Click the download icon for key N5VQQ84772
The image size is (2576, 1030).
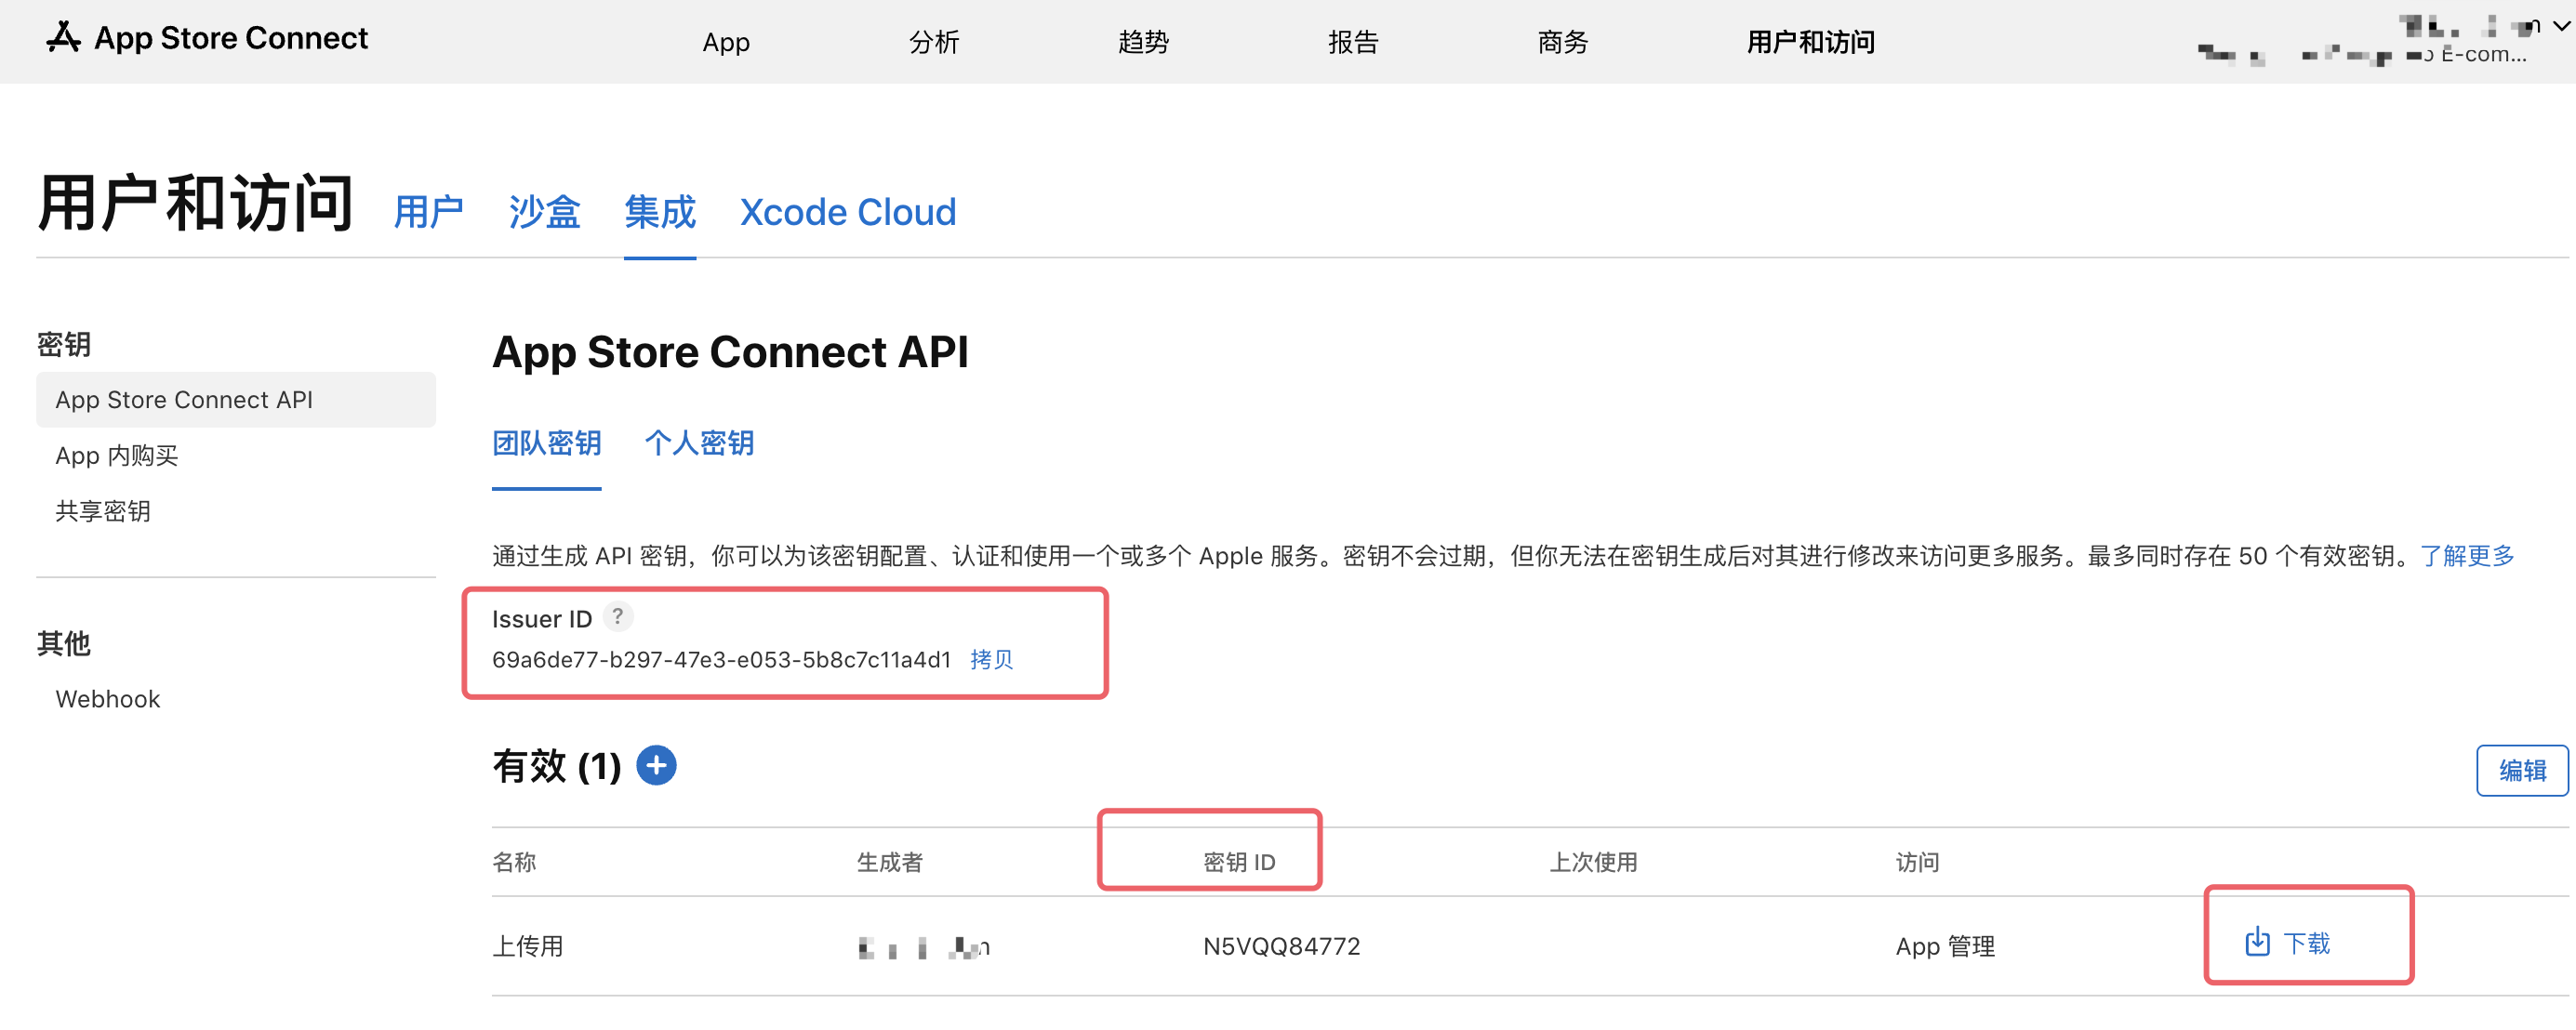coord(2257,942)
